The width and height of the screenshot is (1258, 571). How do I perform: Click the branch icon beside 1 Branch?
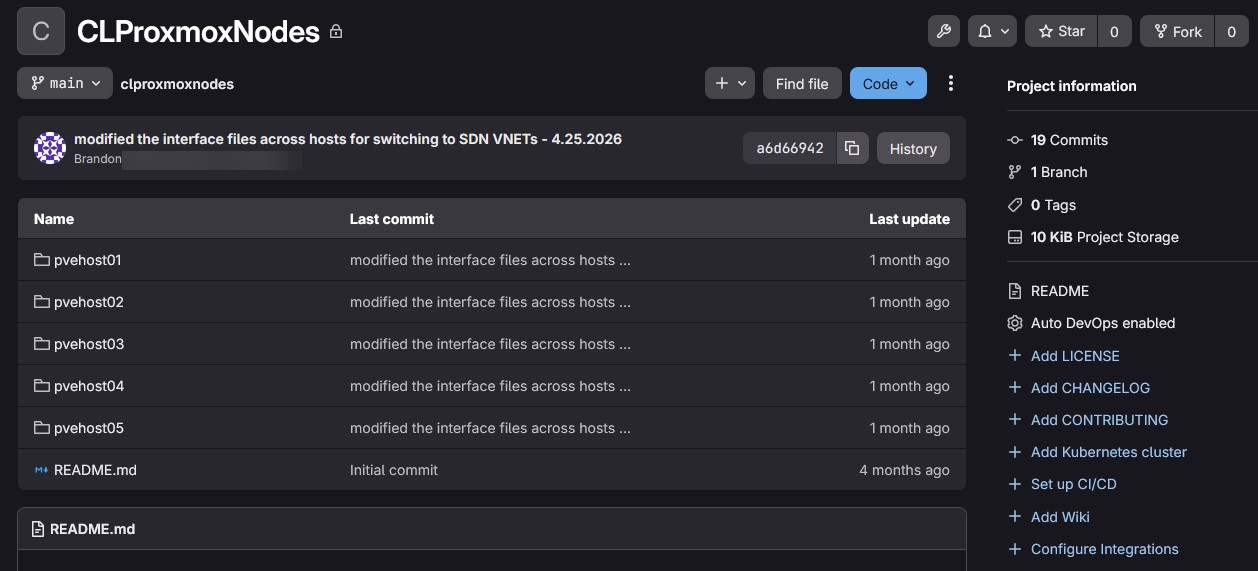1015,172
